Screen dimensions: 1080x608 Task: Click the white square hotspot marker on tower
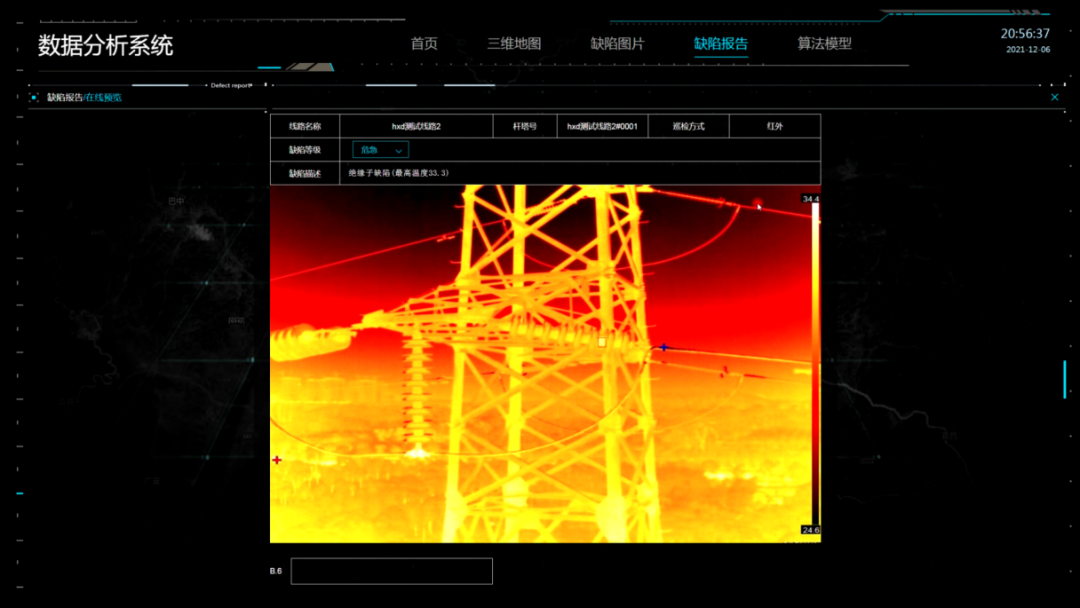602,342
